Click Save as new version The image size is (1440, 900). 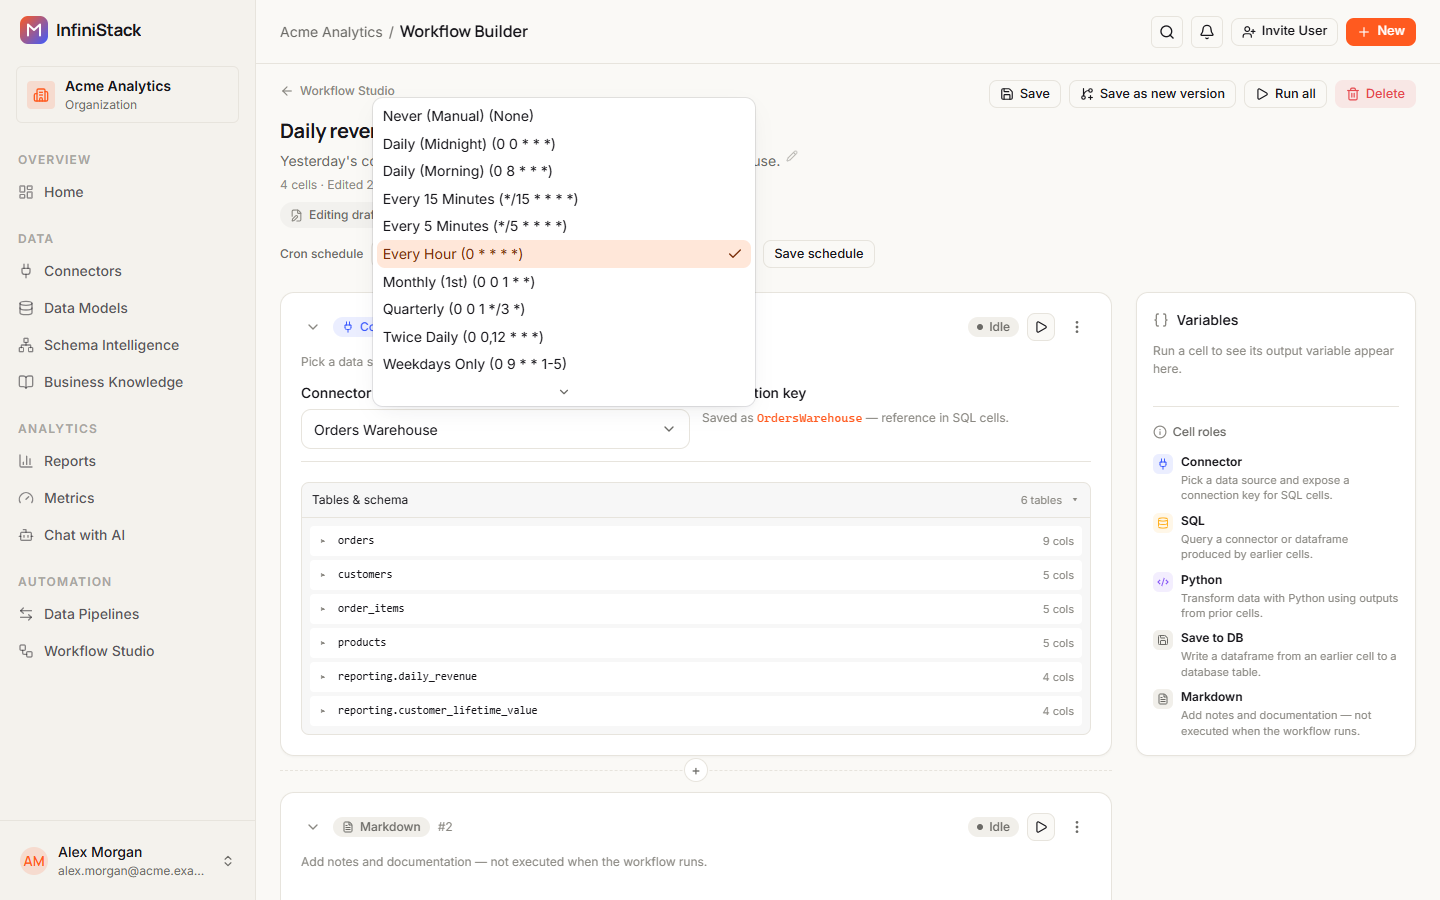point(1152,94)
